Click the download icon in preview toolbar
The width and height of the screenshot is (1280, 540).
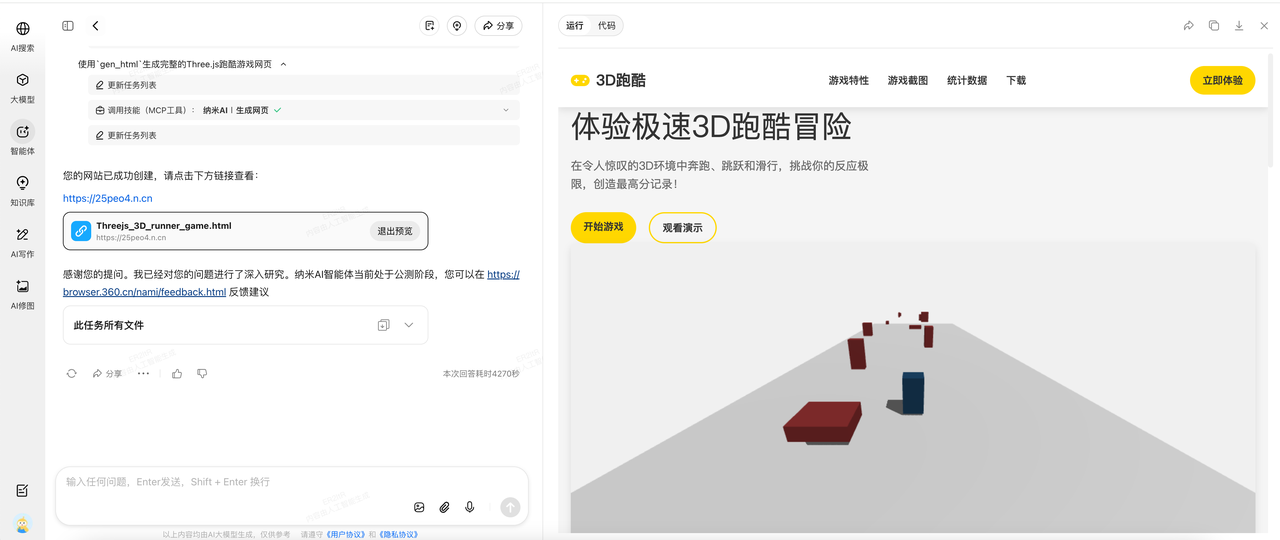click(x=1239, y=26)
